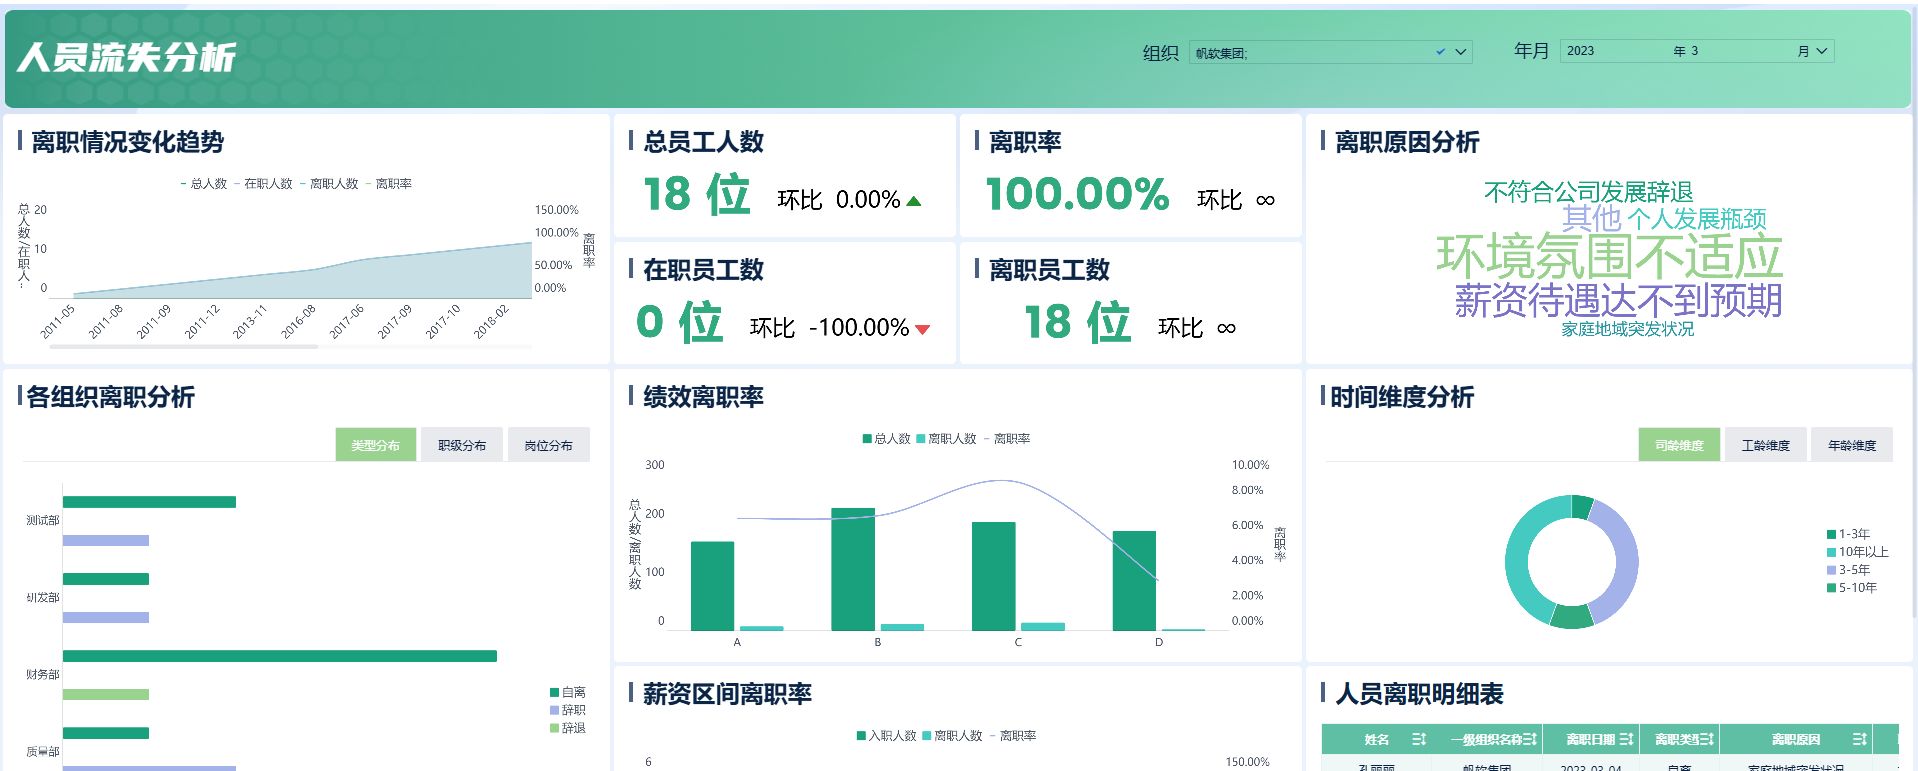Image resolution: width=1918 pixels, height=771 pixels.
Task: Click the 环境氛围不适应 word in the word cloud
Action: [x=1609, y=257]
